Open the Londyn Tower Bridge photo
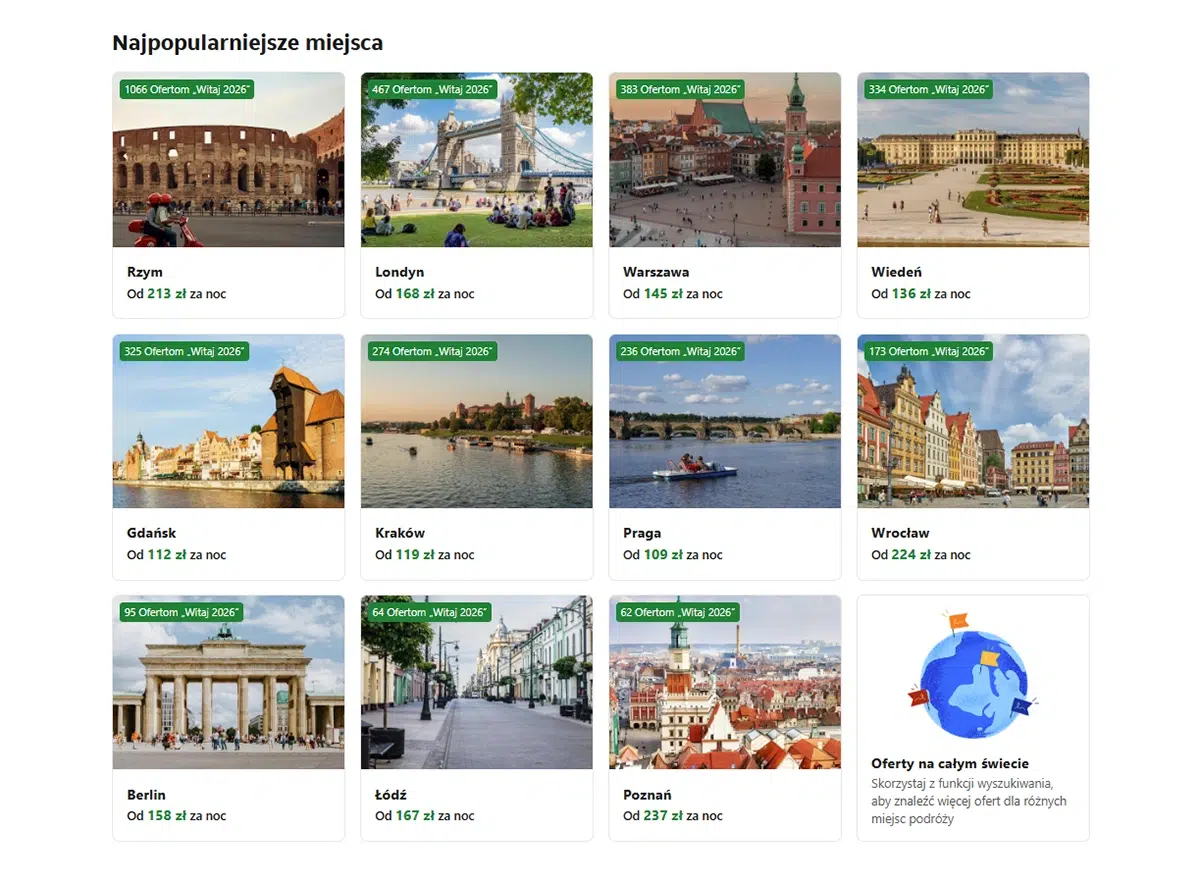 click(476, 159)
